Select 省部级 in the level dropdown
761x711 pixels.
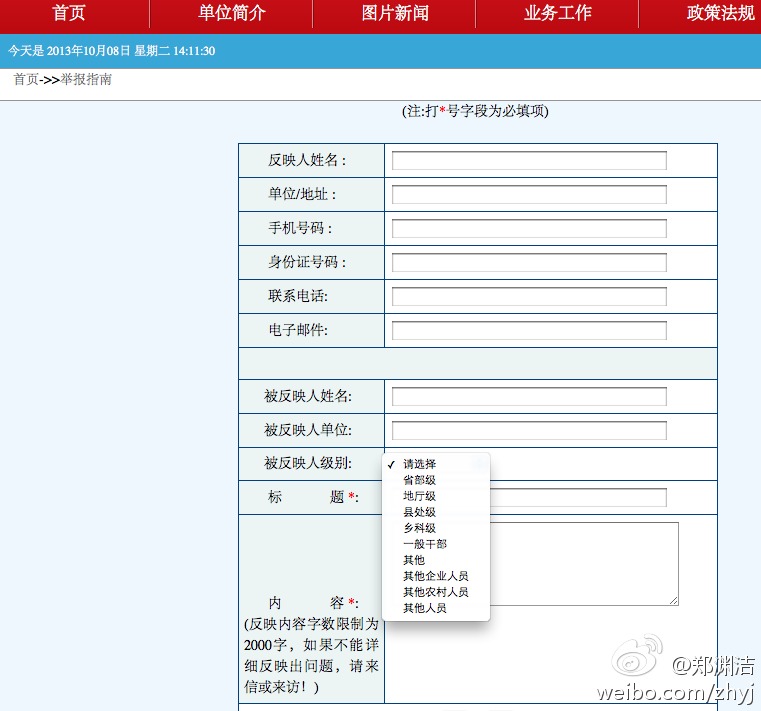(436, 480)
